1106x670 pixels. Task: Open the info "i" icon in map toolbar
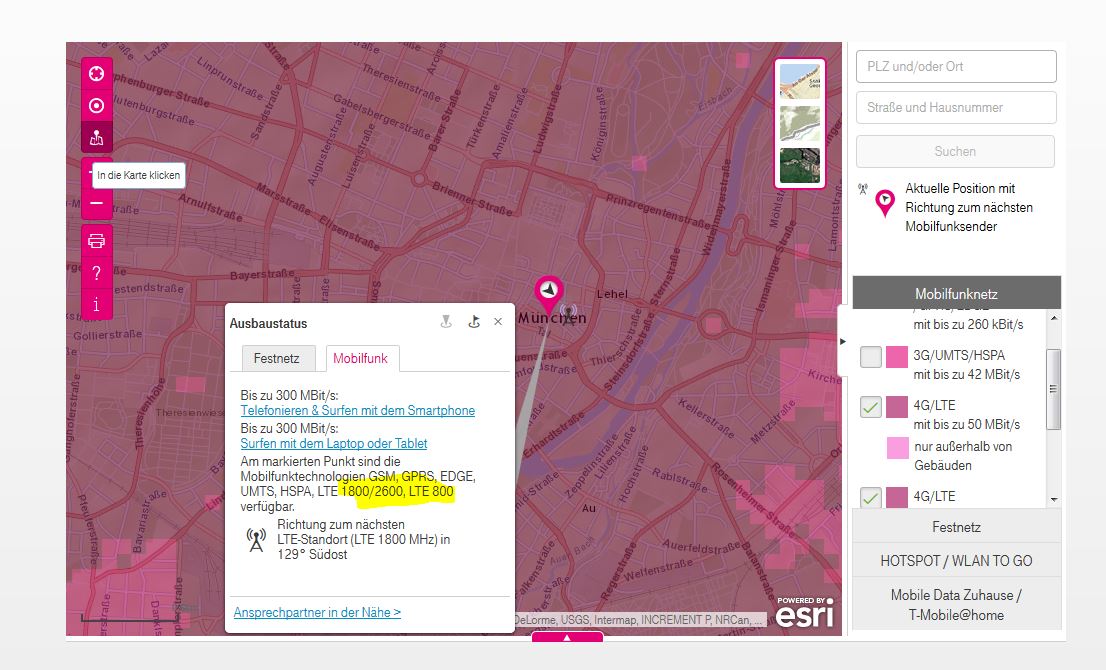[97, 305]
